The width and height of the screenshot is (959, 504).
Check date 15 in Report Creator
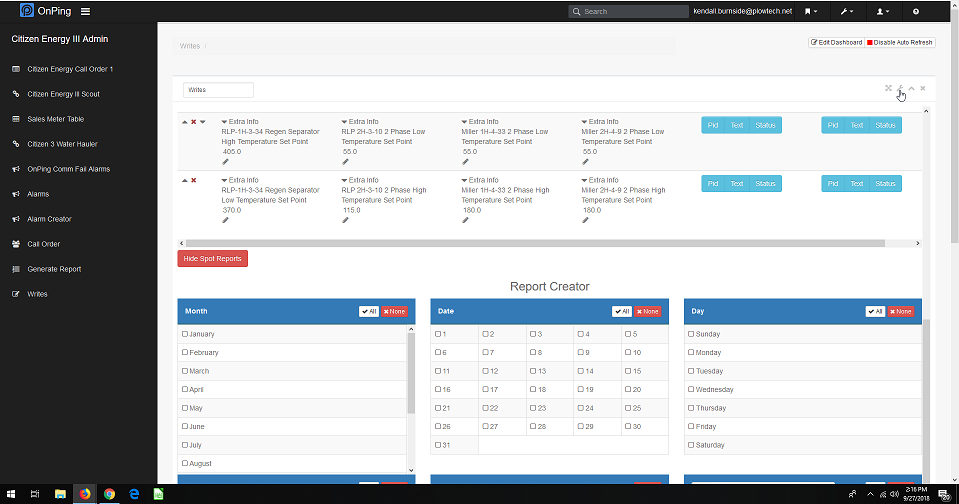point(627,371)
